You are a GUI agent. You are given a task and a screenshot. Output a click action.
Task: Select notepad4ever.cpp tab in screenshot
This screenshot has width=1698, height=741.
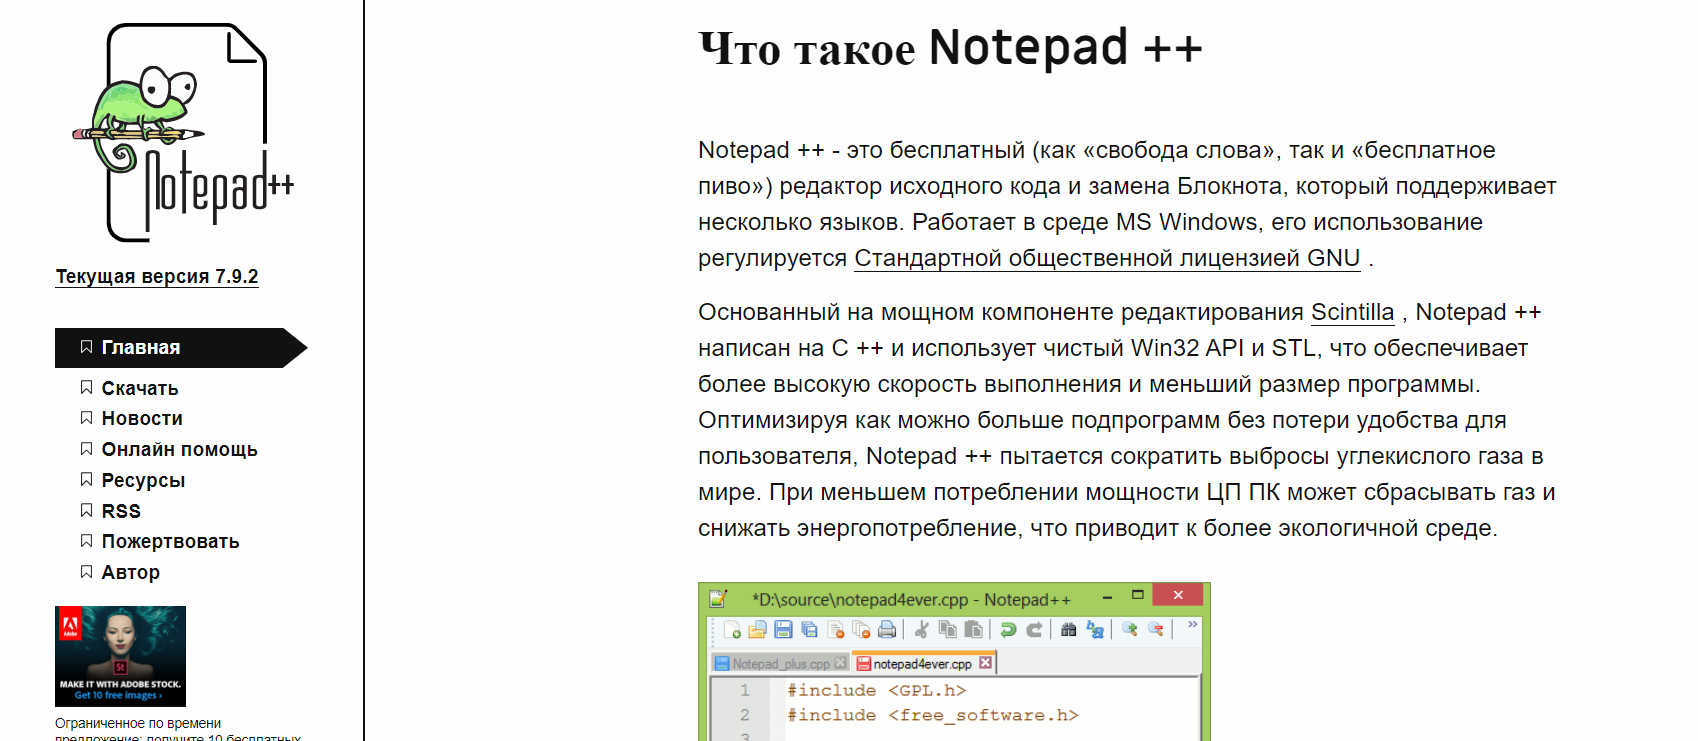tap(923, 661)
